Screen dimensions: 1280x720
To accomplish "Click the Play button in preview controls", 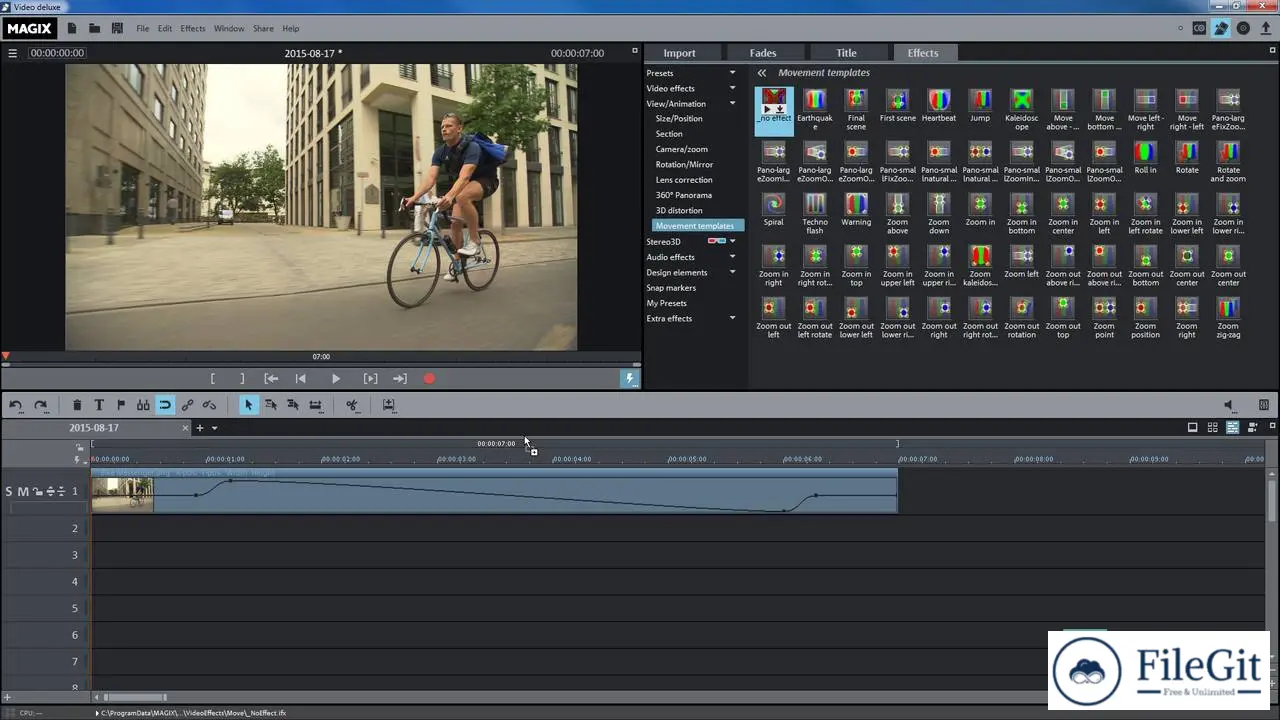I will pos(336,378).
